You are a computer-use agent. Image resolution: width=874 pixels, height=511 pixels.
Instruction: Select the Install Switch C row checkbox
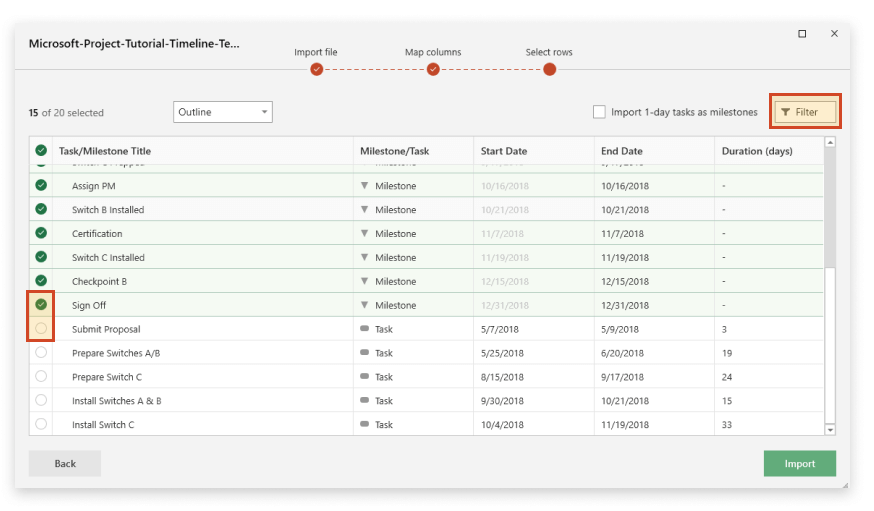click(x=41, y=424)
